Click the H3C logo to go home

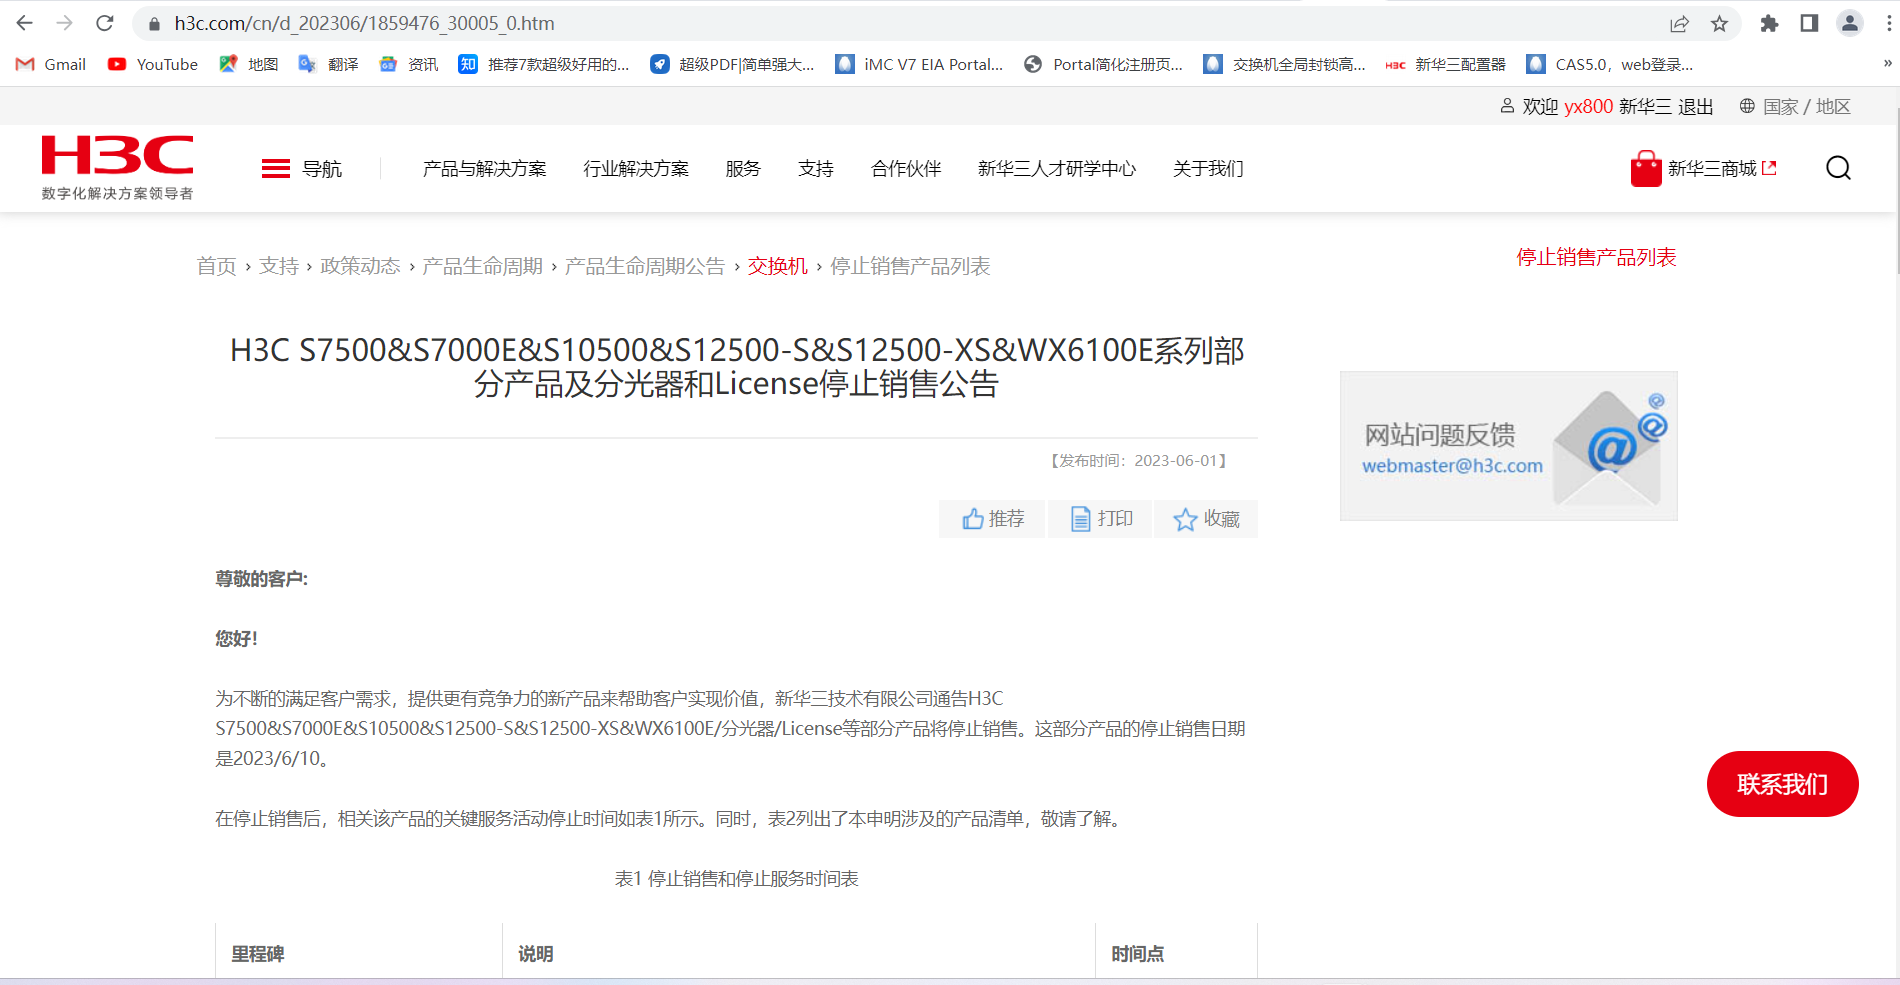click(x=118, y=167)
